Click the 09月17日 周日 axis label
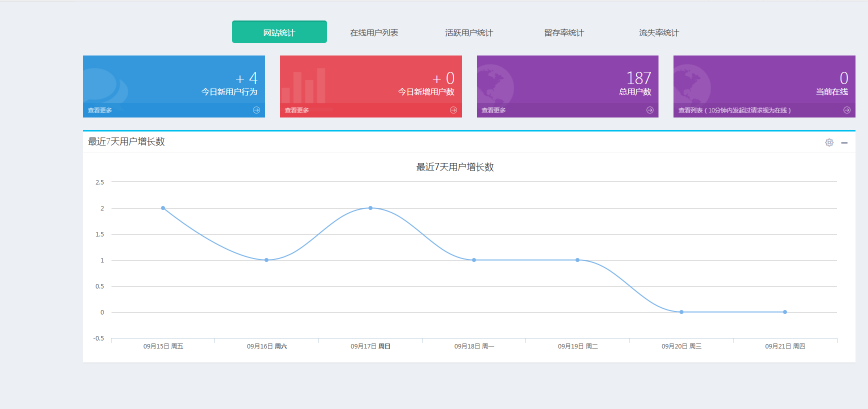 [370, 346]
